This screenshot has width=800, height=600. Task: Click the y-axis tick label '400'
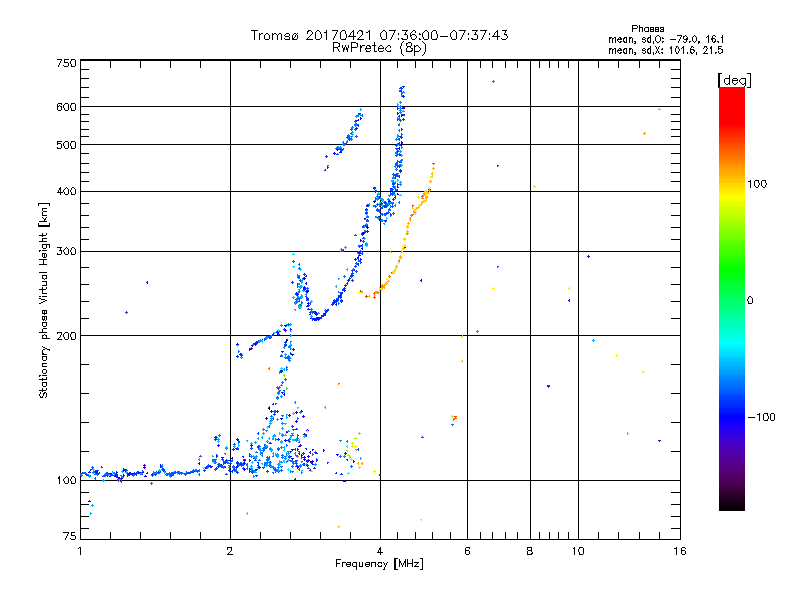pos(66,192)
